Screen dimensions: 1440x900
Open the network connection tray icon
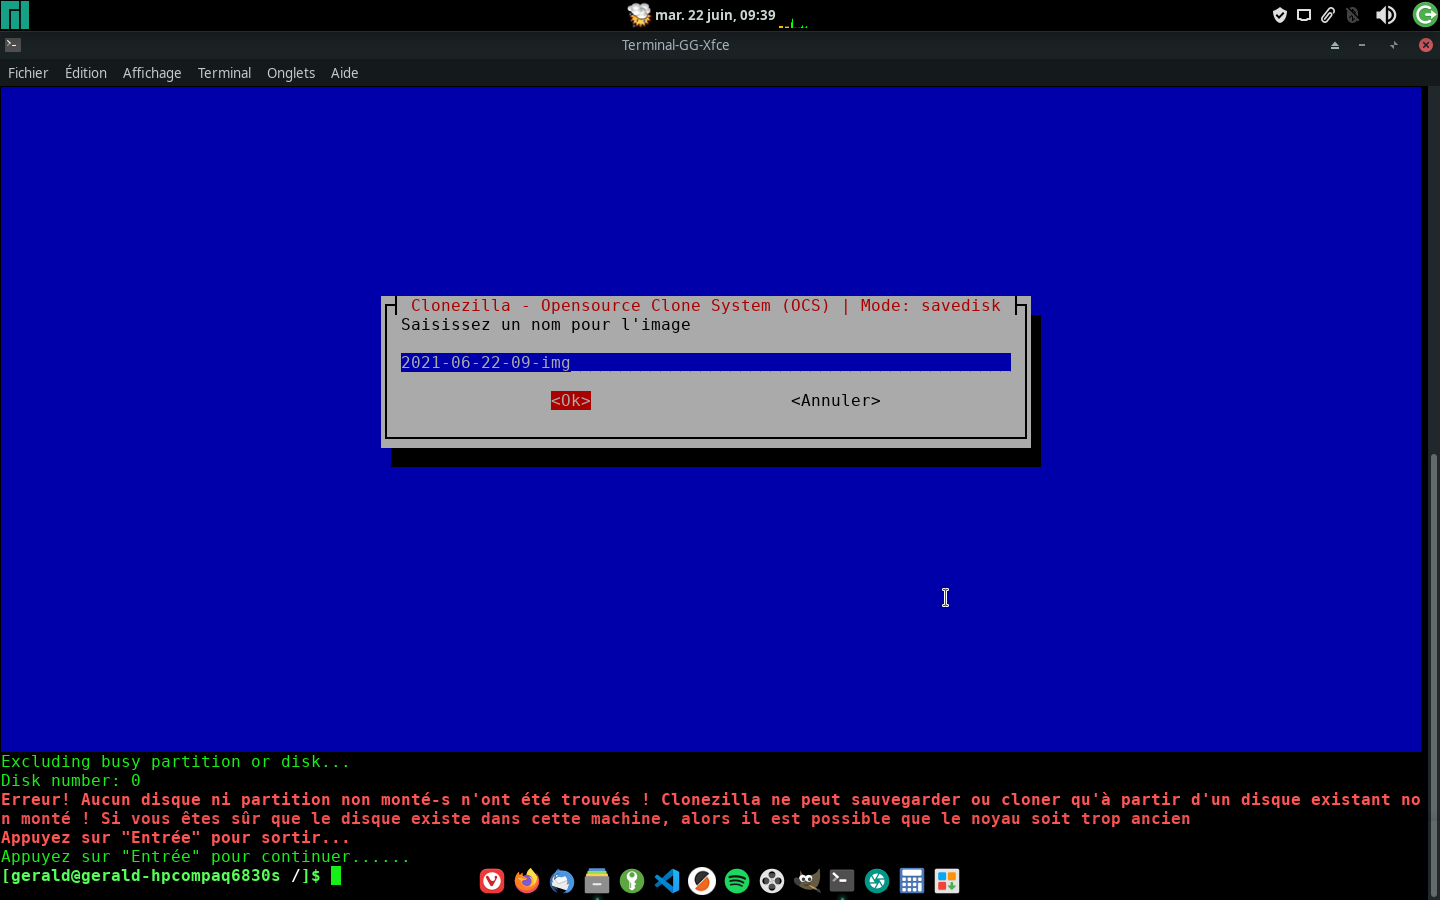pos(1304,15)
